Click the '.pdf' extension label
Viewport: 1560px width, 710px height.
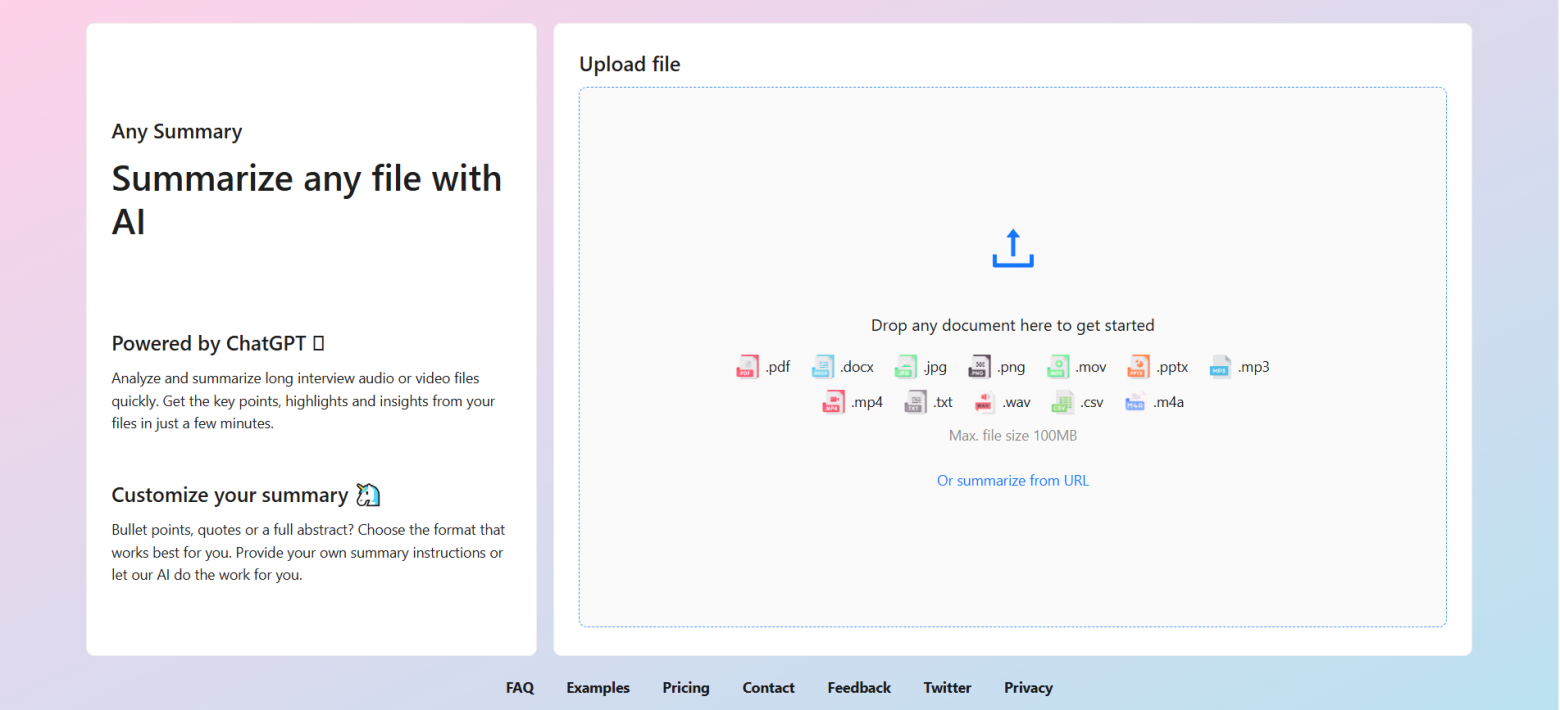tap(778, 367)
